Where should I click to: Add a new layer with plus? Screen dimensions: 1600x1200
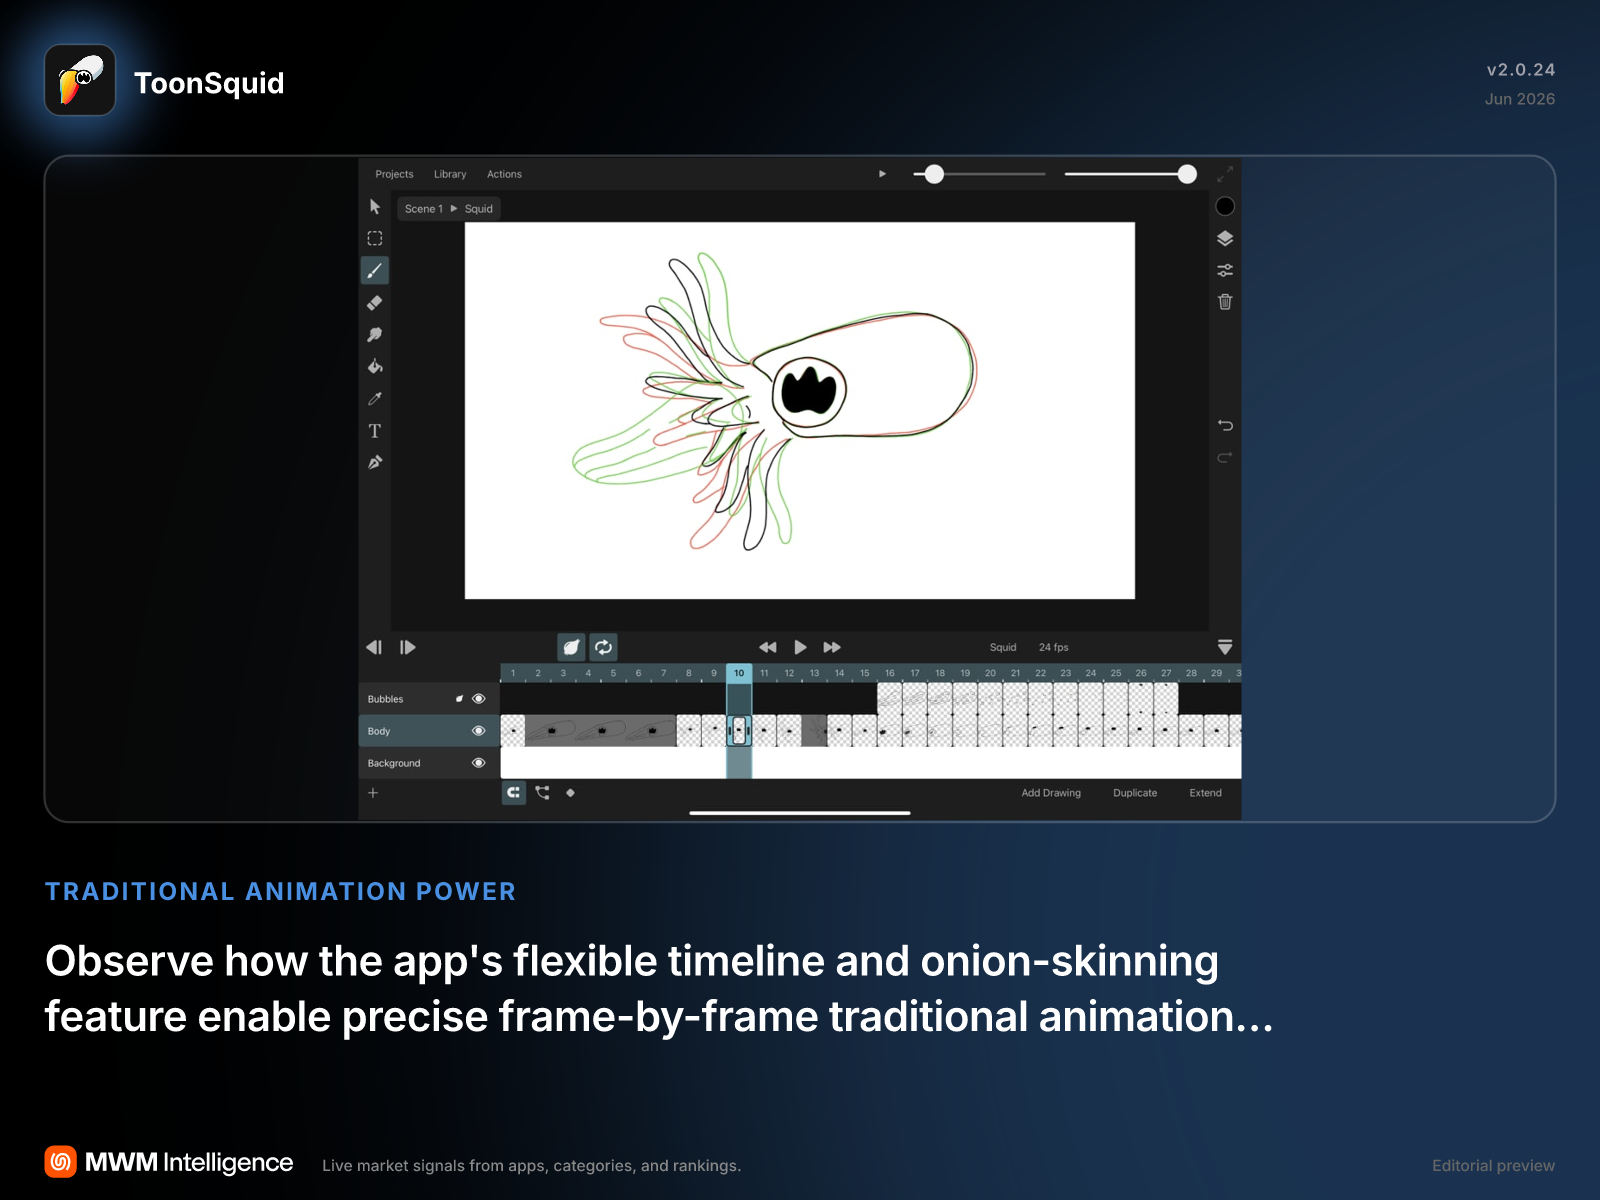pyautogui.click(x=373, y=793)
